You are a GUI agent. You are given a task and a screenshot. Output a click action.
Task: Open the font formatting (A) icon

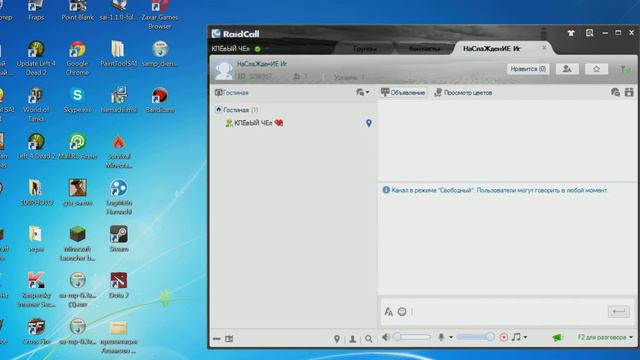pyautogui.click(x=388, y=312)
